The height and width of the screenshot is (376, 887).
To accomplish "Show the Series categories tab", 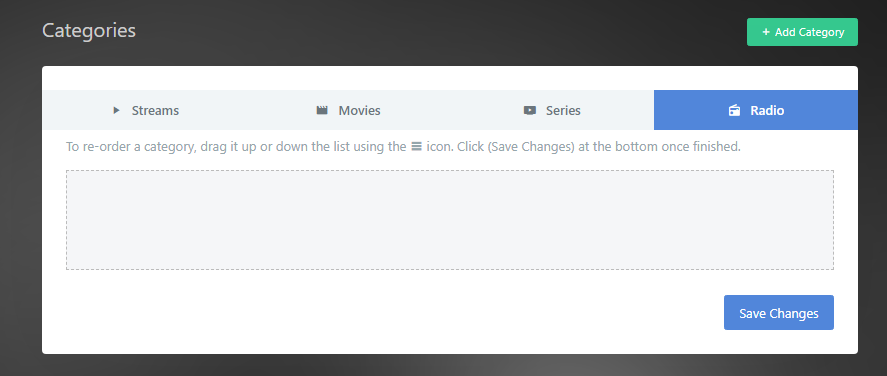I will pos(552,110).
